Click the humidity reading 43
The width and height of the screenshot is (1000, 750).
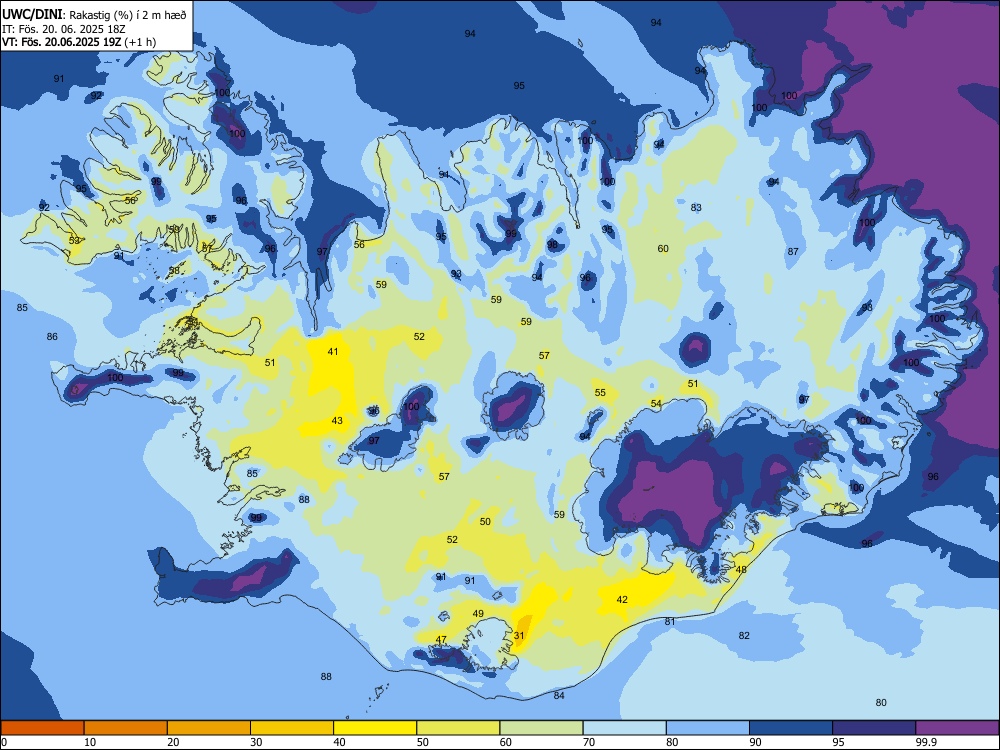[x=337, y=420]
